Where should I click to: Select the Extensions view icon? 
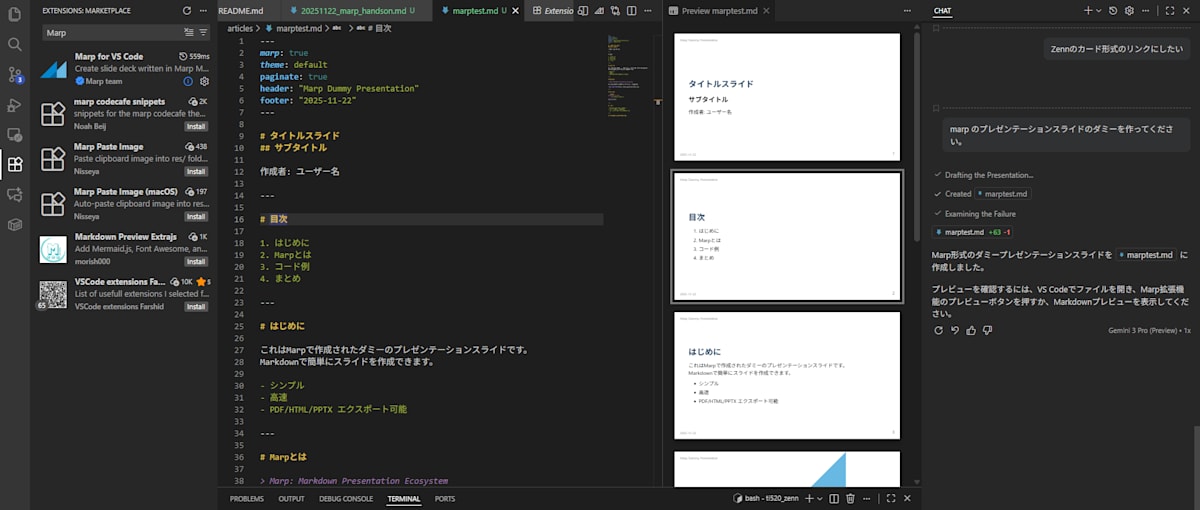click(14, 165)
